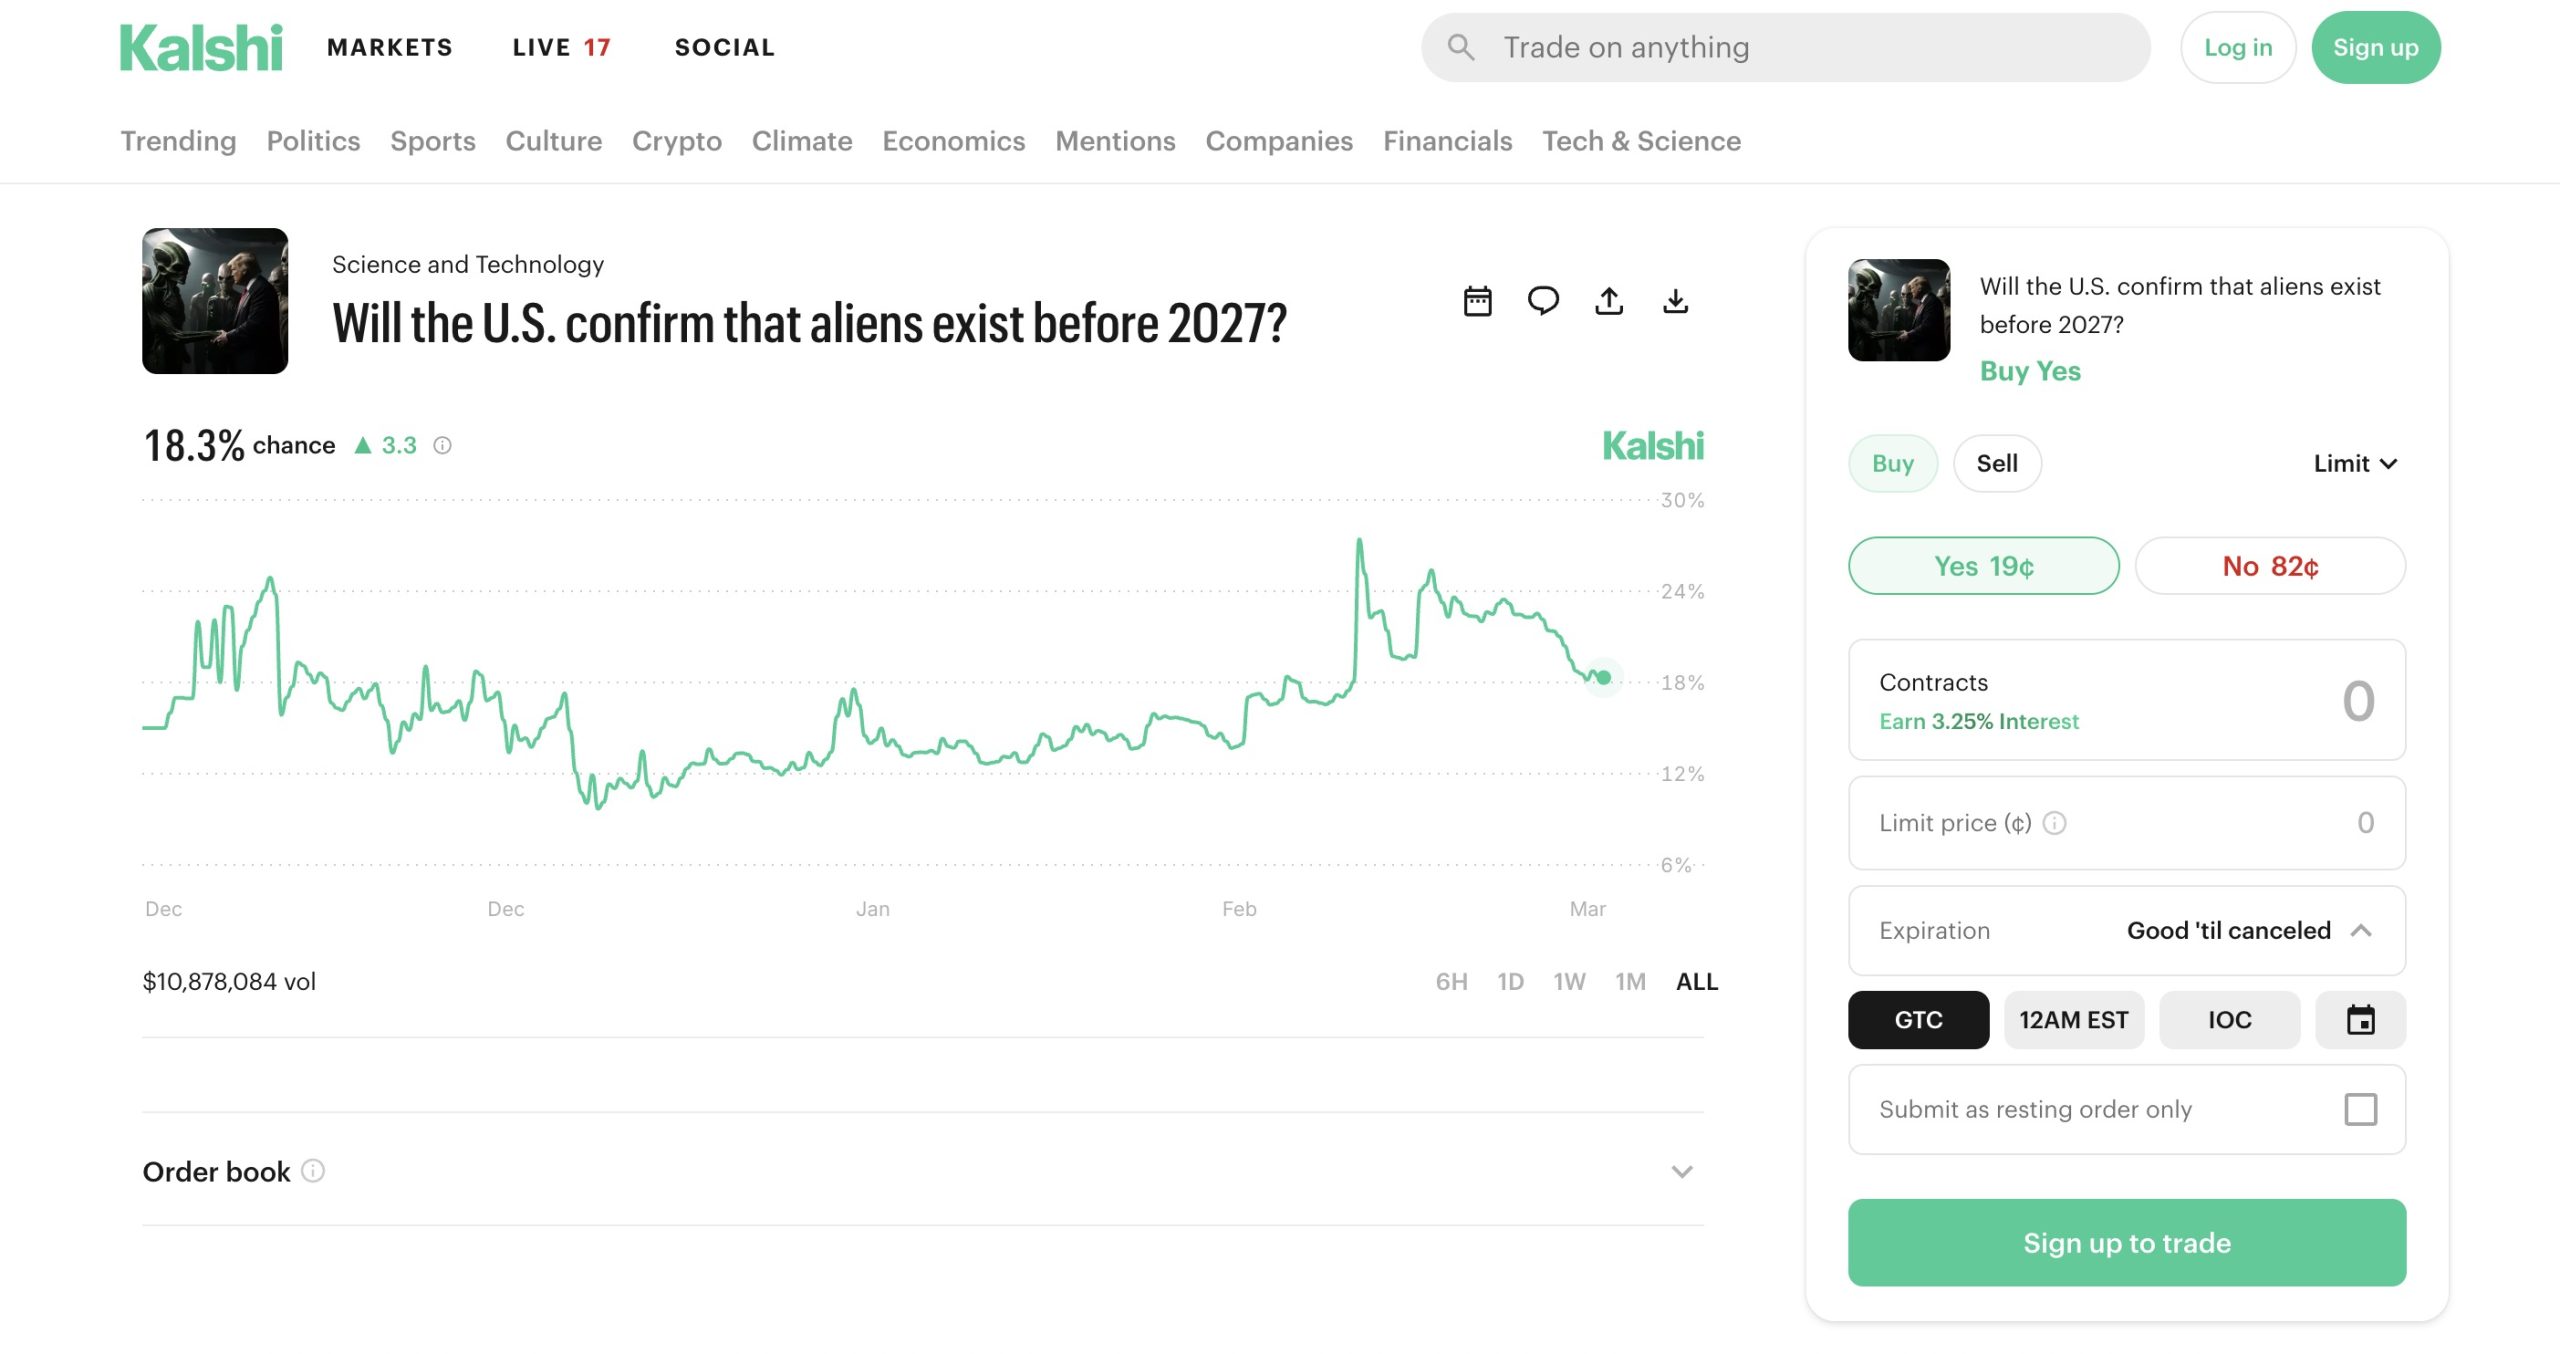Choose the No 82¢ option
This screenshot has height=1354, width=2560.
click(x=2270, y=566)
